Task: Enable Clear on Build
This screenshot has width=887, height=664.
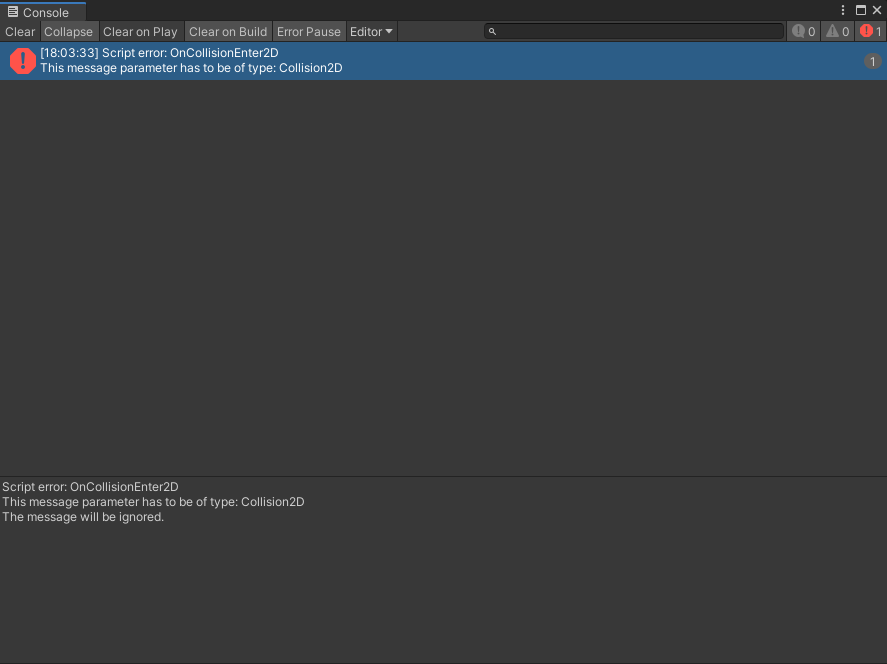Action: [x=228, y=31]
